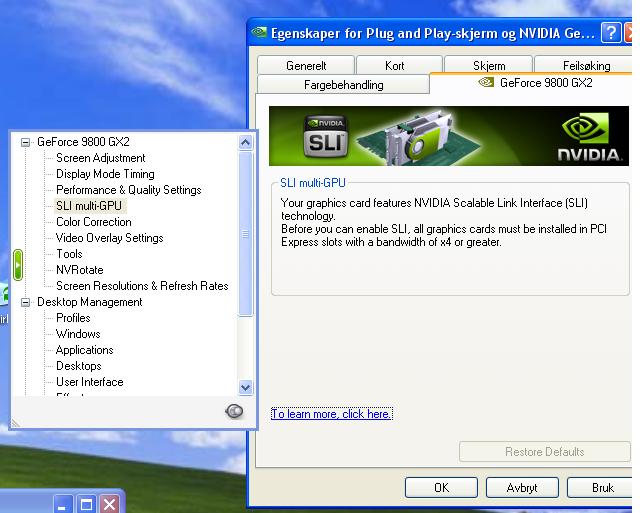Click the help question mark button
This screenshot has height=513, width=640.
(x=611, y=33)
